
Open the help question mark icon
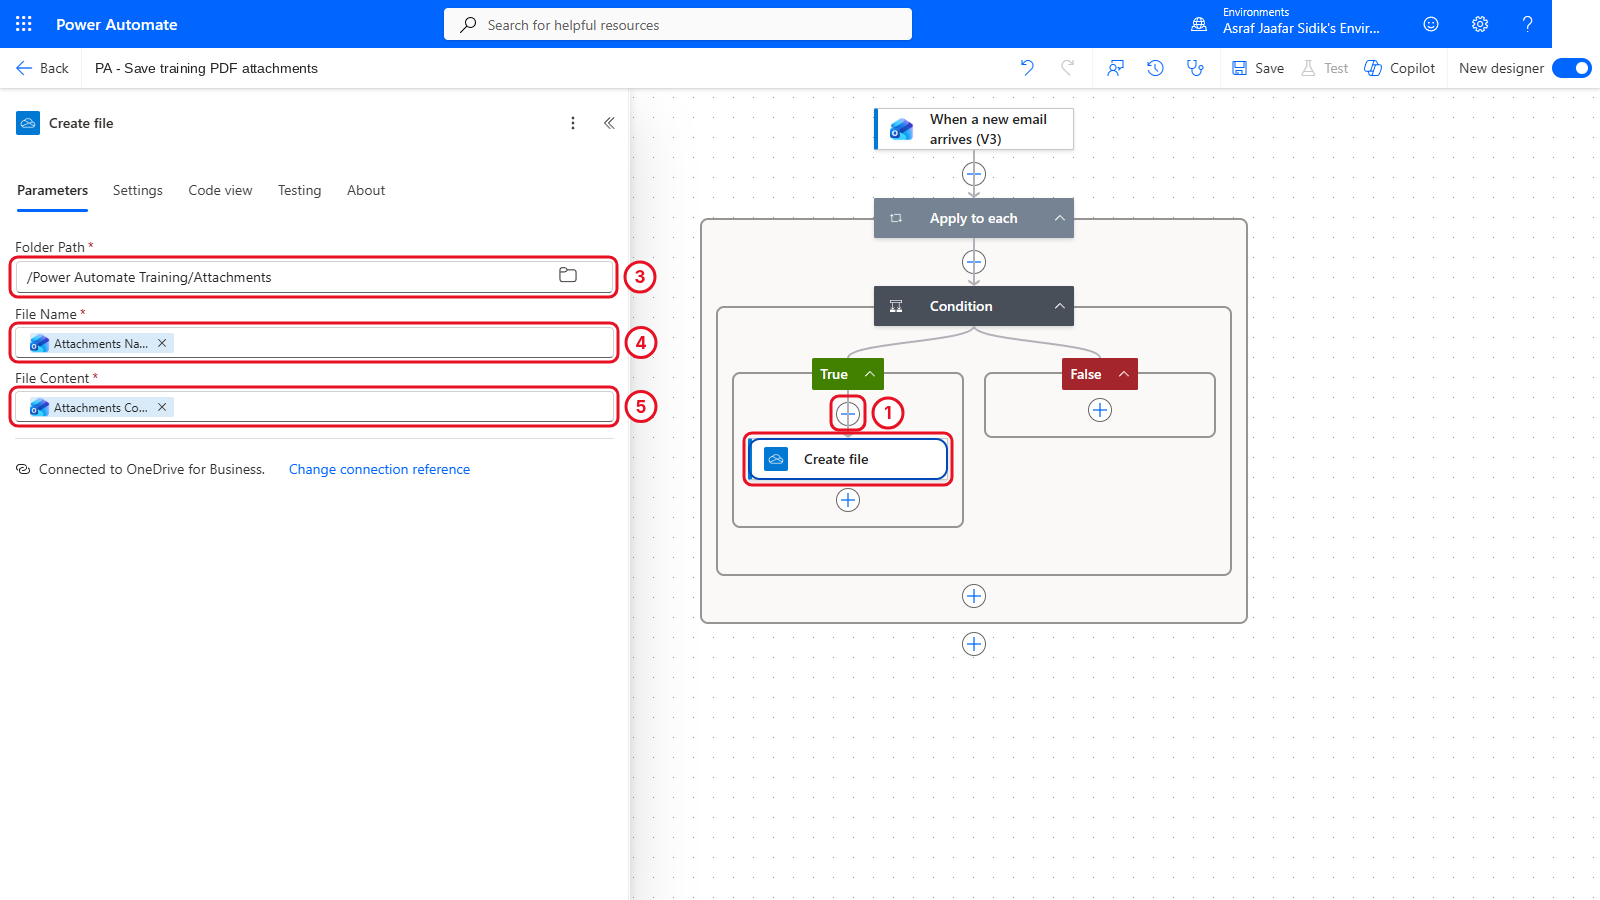click(1527, 24)
